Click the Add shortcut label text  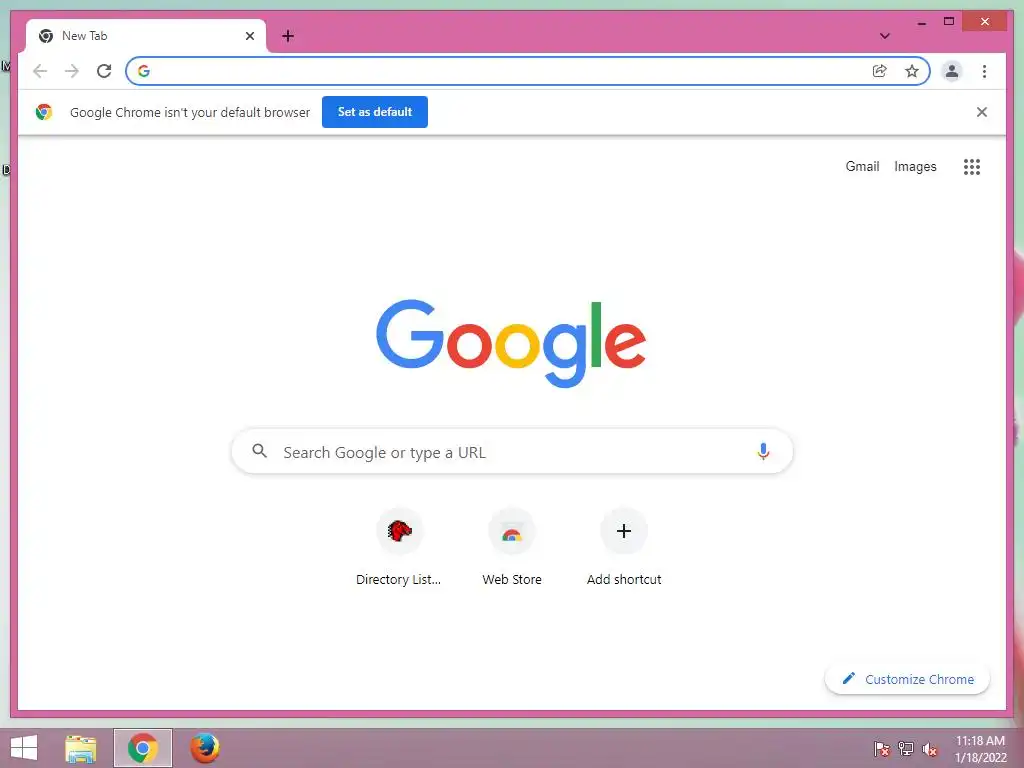(624, 579)
